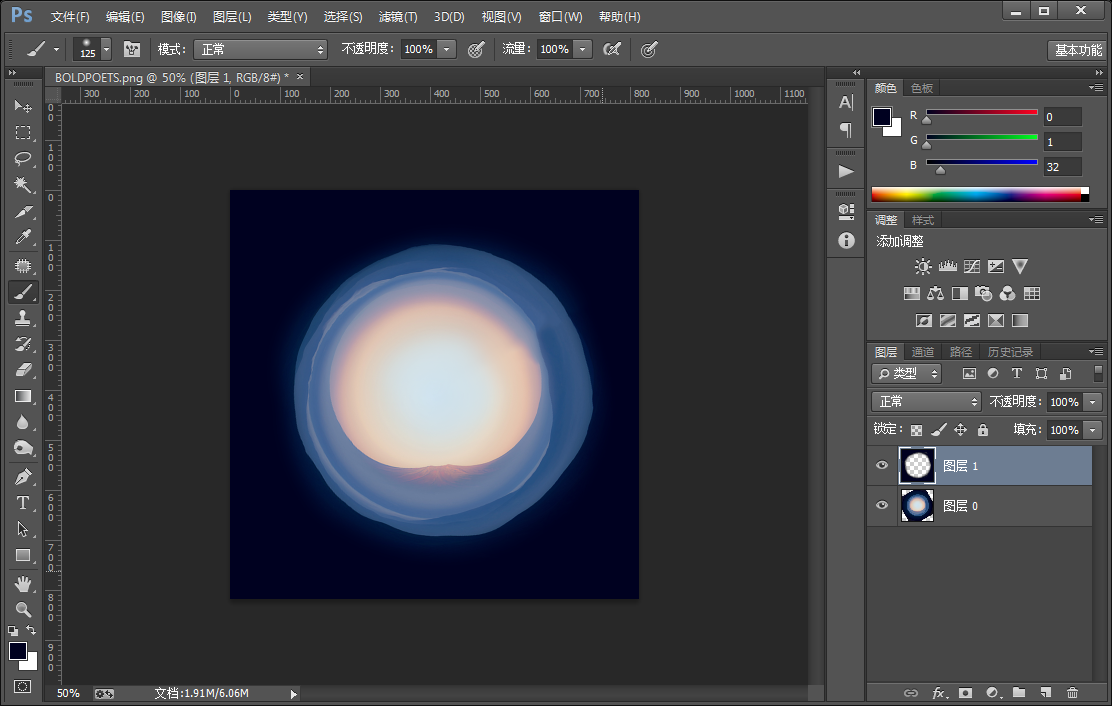Toggle lock transparent pixels
Screen dimensions: 1112x706
916,430
